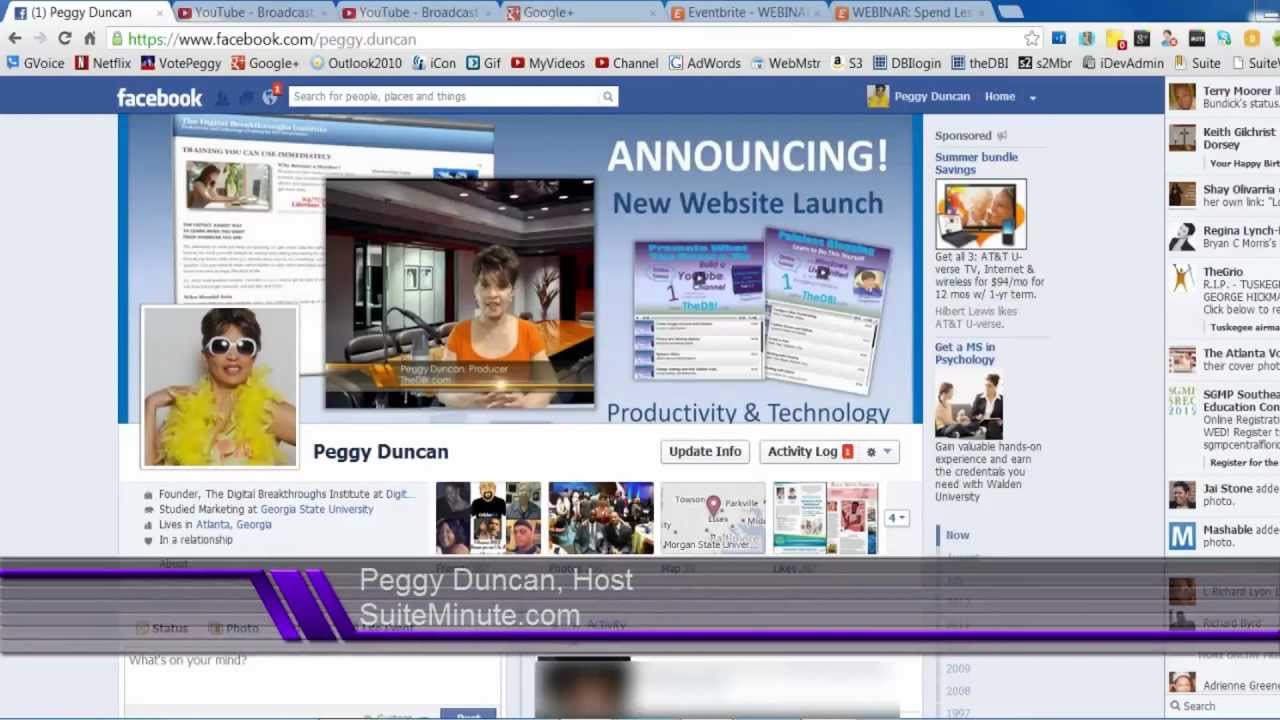1280x720 pixels.
Task: Open Shay Olivarria ticker item
Action: 1224,195
